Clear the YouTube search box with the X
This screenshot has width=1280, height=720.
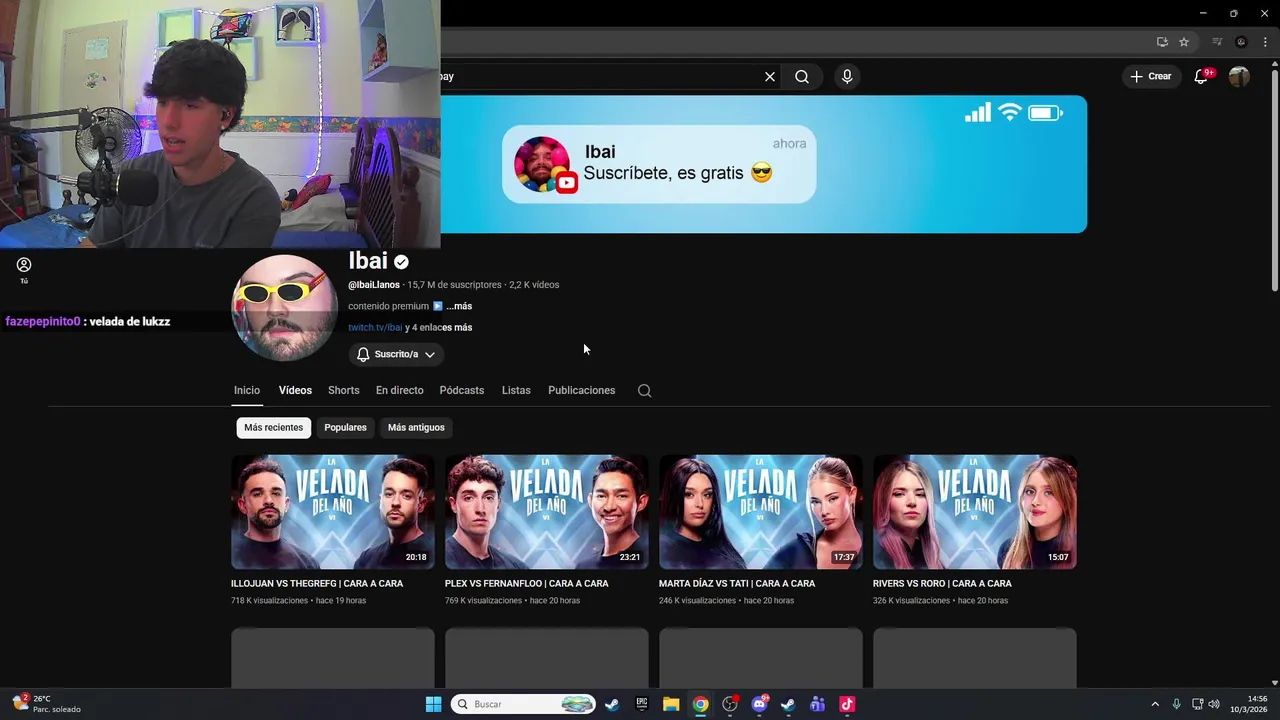[x=770, y=76]
